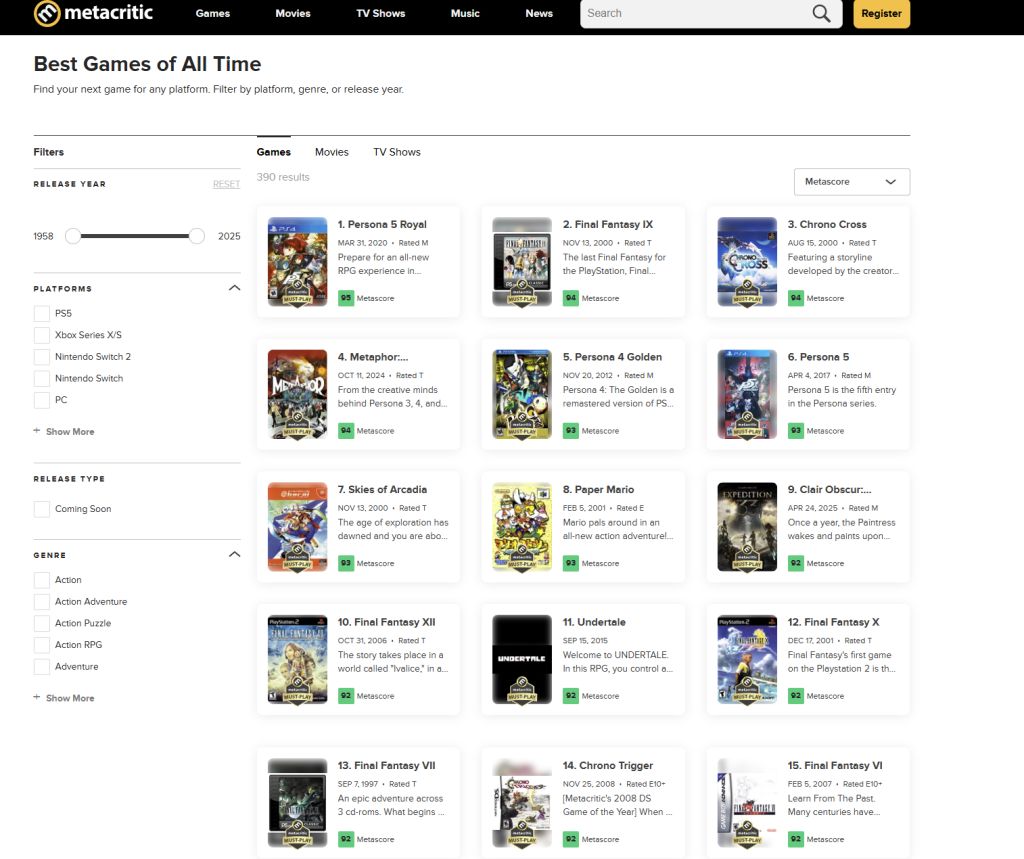The width and height of the screenshot is (1024, 859).
Task: Click the plus icon beside Platforms Show More
Action: [37, 430]
